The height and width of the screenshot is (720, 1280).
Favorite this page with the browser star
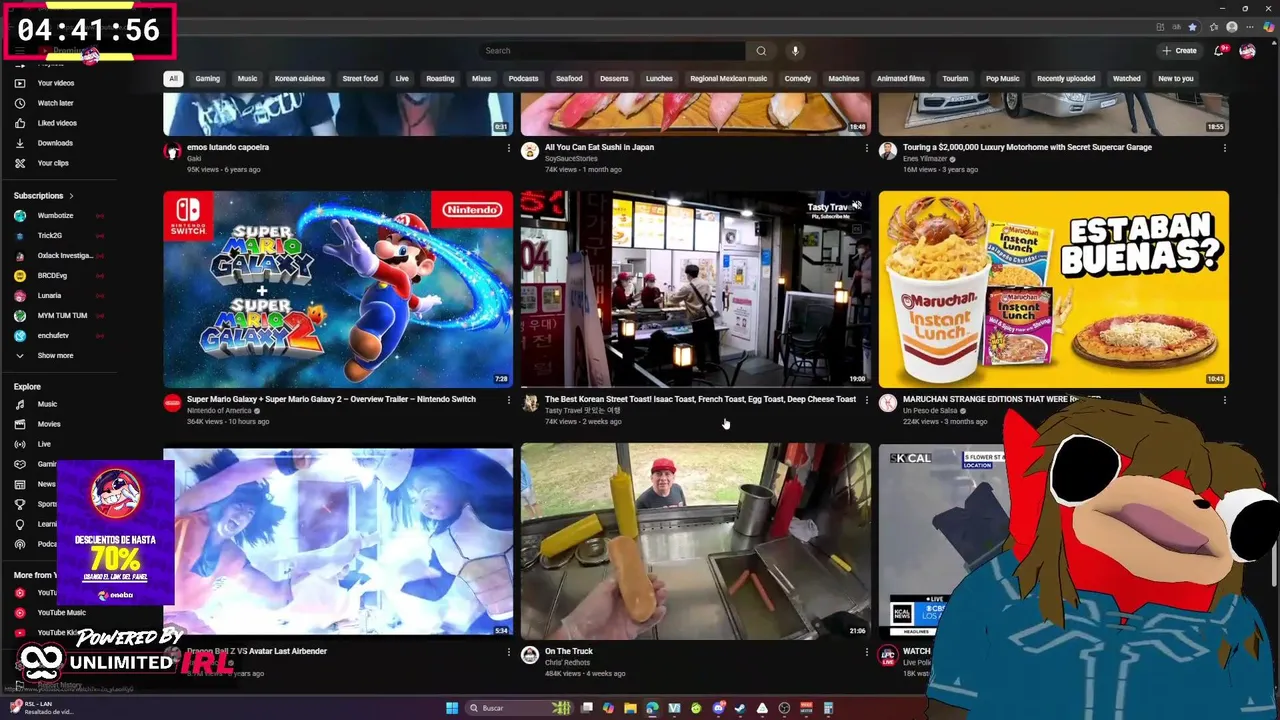click(x=1192, y=27)
